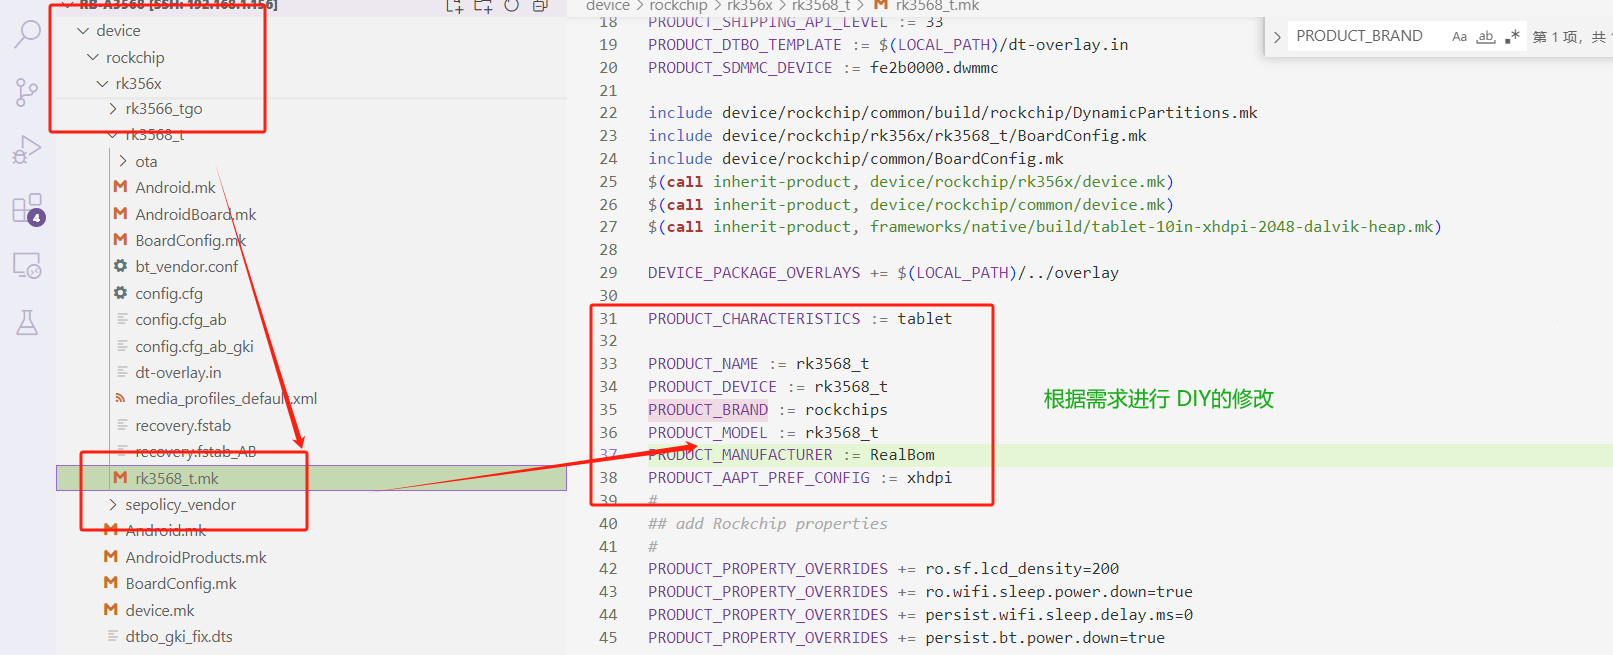
Task: Click 'PRODUCT_DEVICE' on line 34
Action: pos(712,387)
